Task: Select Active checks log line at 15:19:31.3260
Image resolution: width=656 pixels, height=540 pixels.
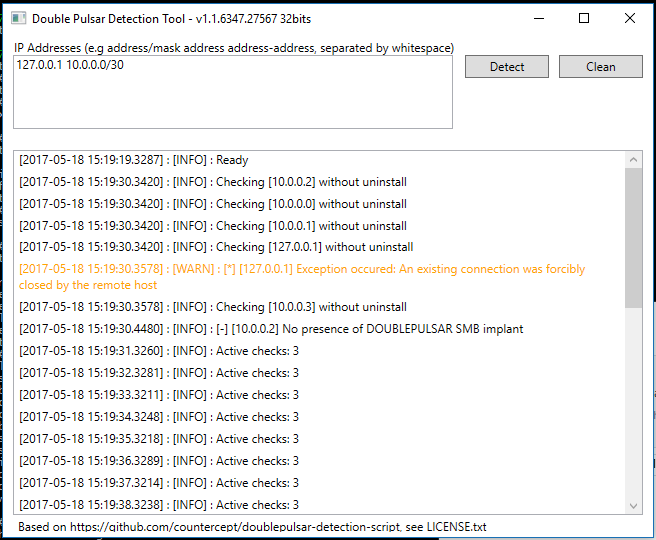Action: coord(159,351)
